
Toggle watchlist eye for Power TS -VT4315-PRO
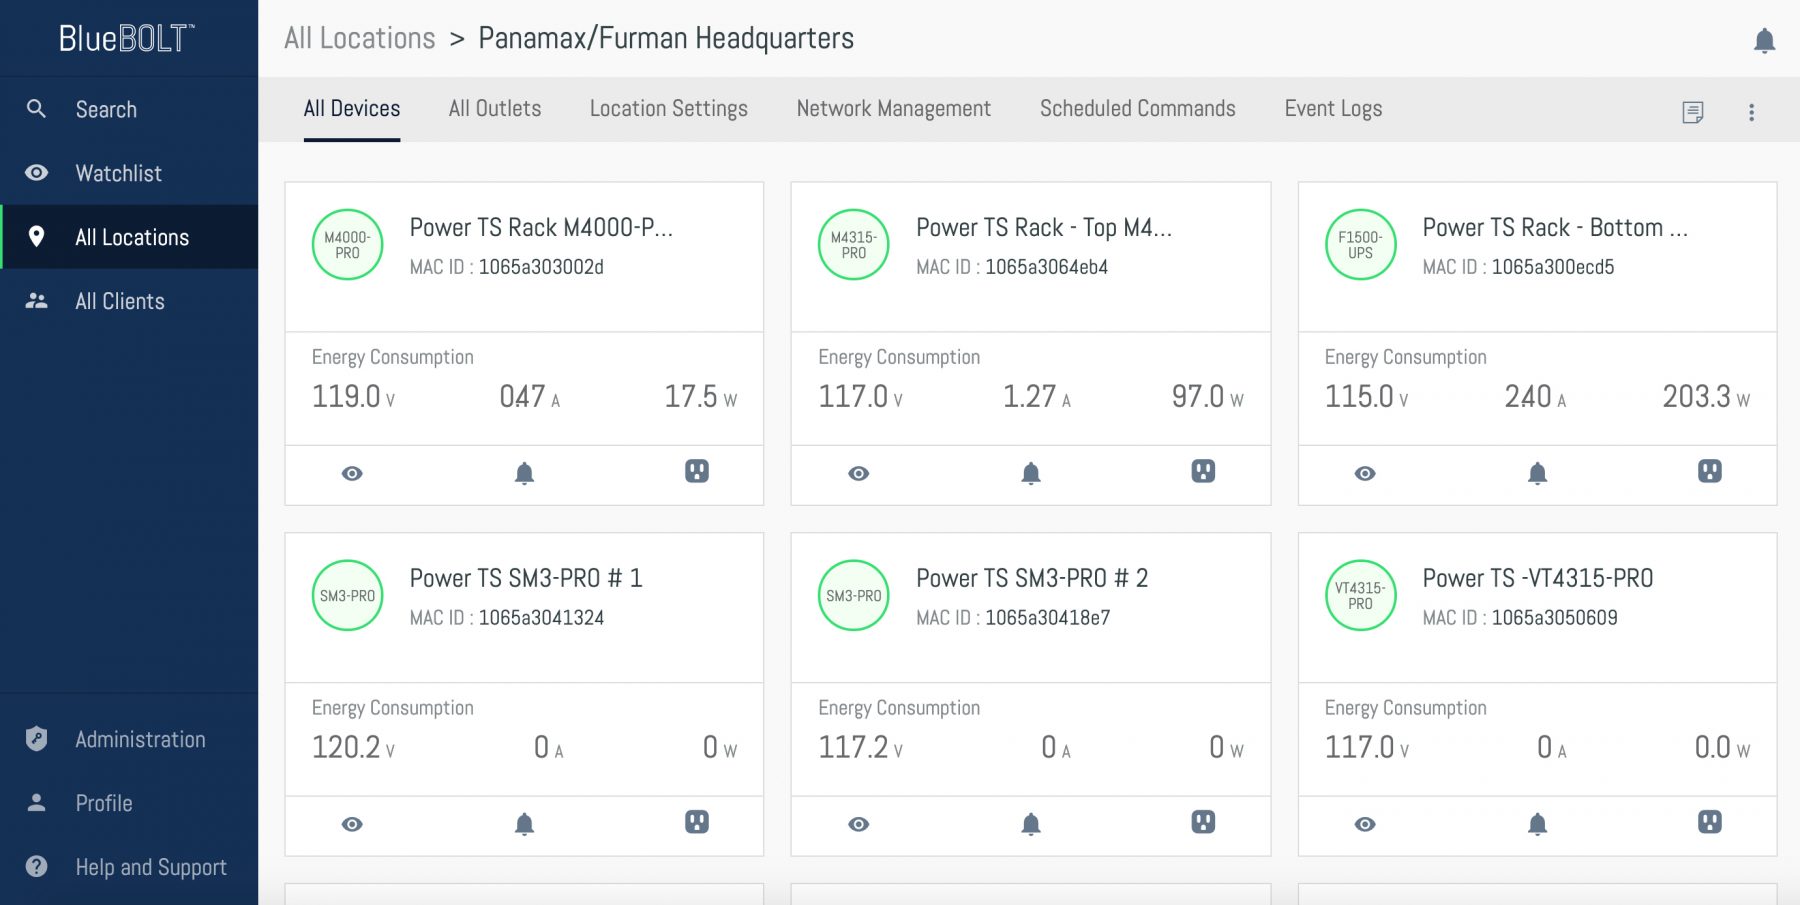click(x=1365, y=824)
